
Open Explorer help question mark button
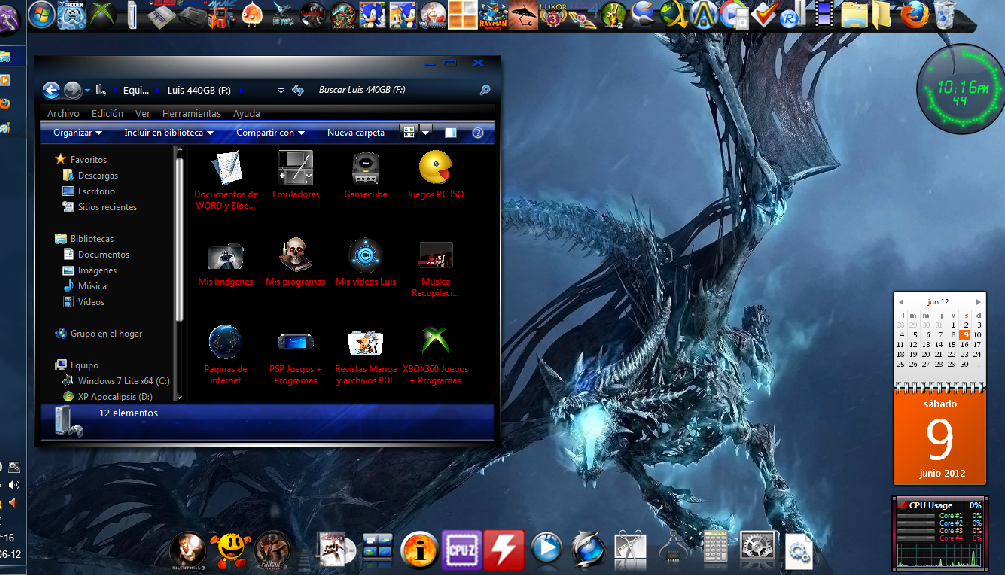pos(478,133)
